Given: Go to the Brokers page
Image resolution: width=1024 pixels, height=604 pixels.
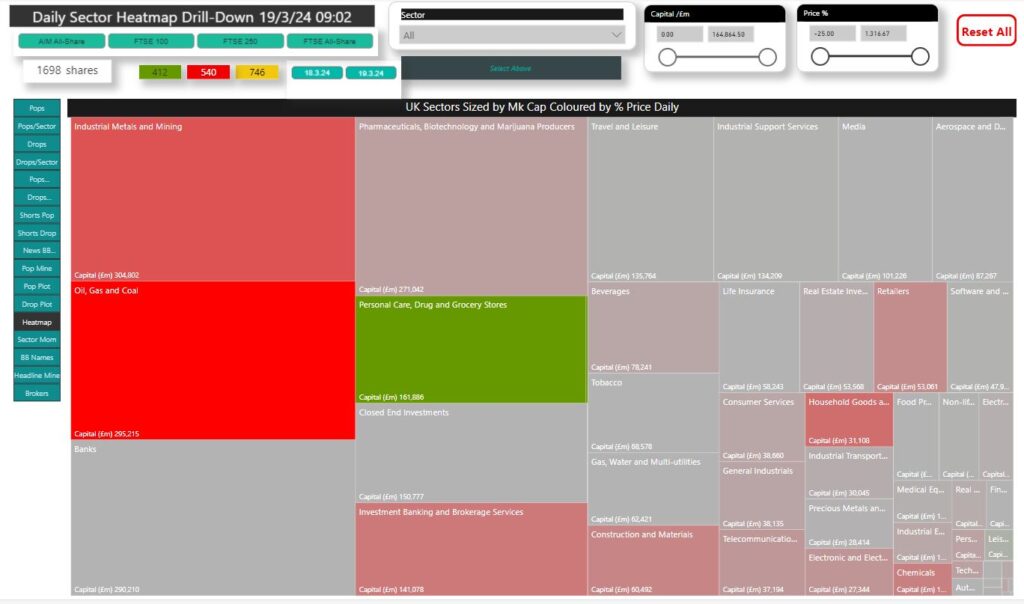Looking at the screenshot, I should coord(37,393).
